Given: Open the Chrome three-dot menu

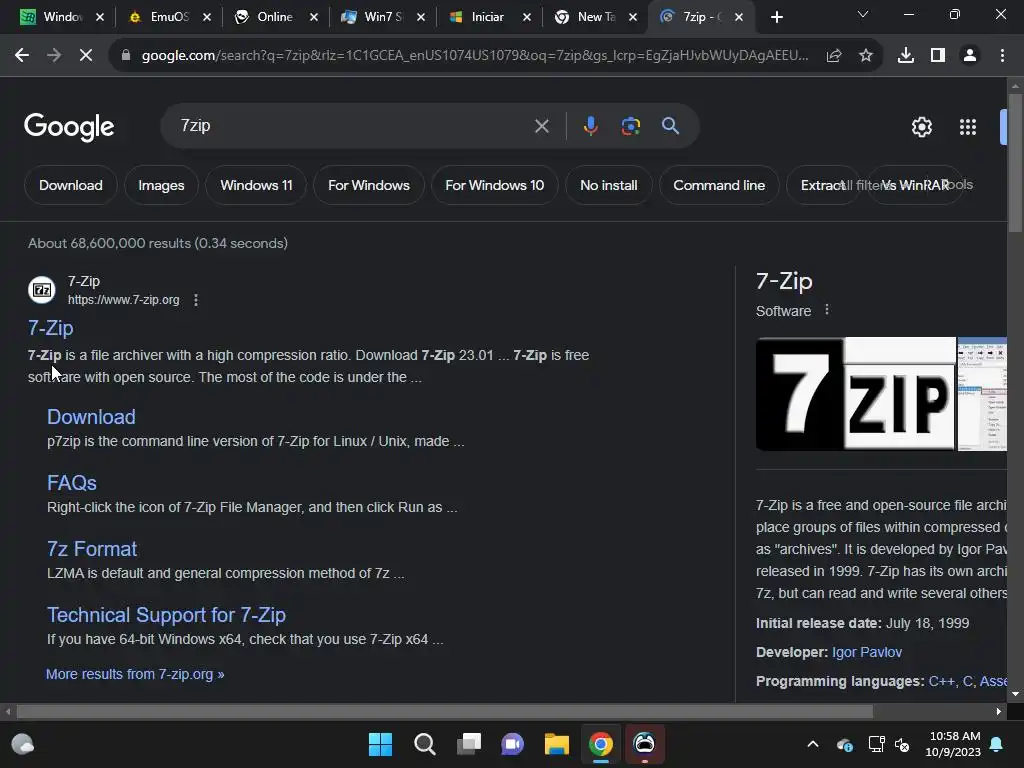Looking at the screenshot, I should (x=1002, y=56).
